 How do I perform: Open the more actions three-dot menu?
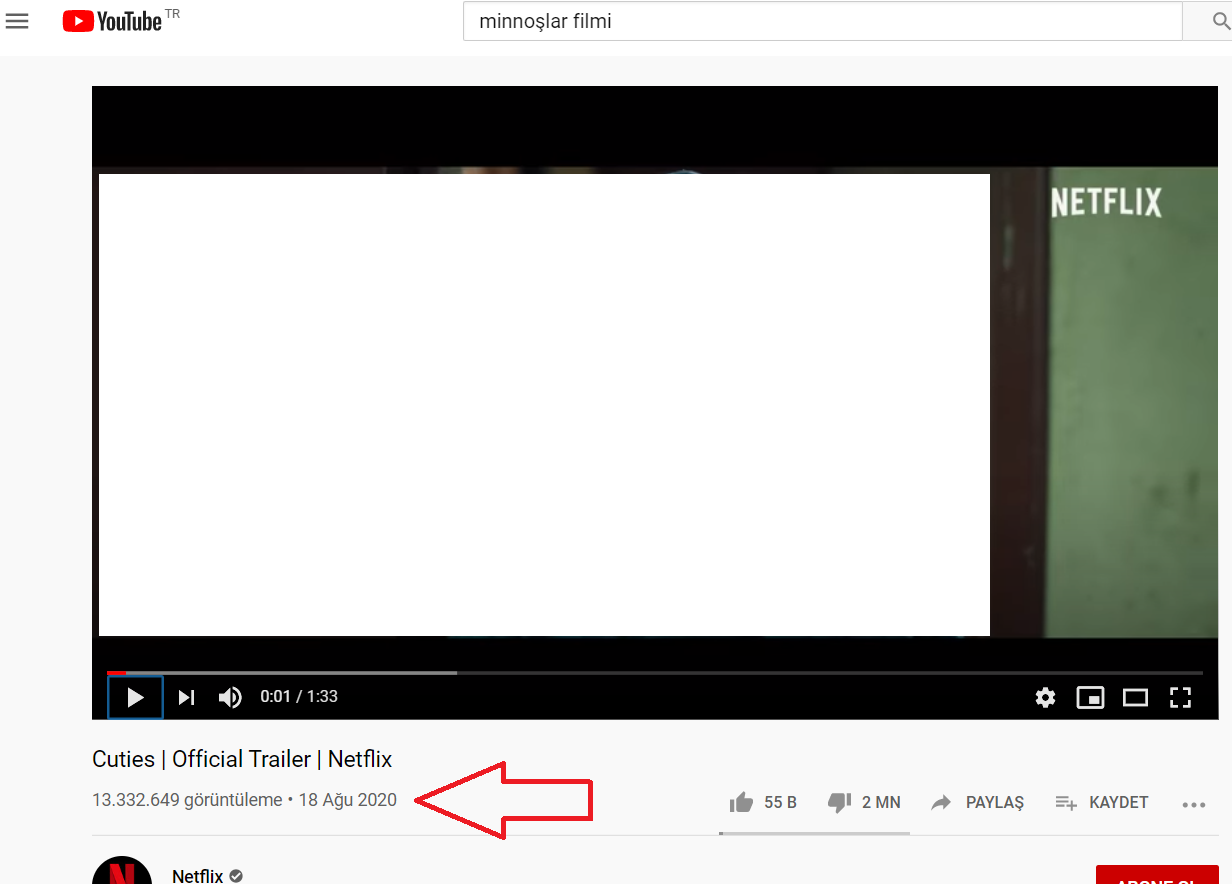(x=1193, y=803)
